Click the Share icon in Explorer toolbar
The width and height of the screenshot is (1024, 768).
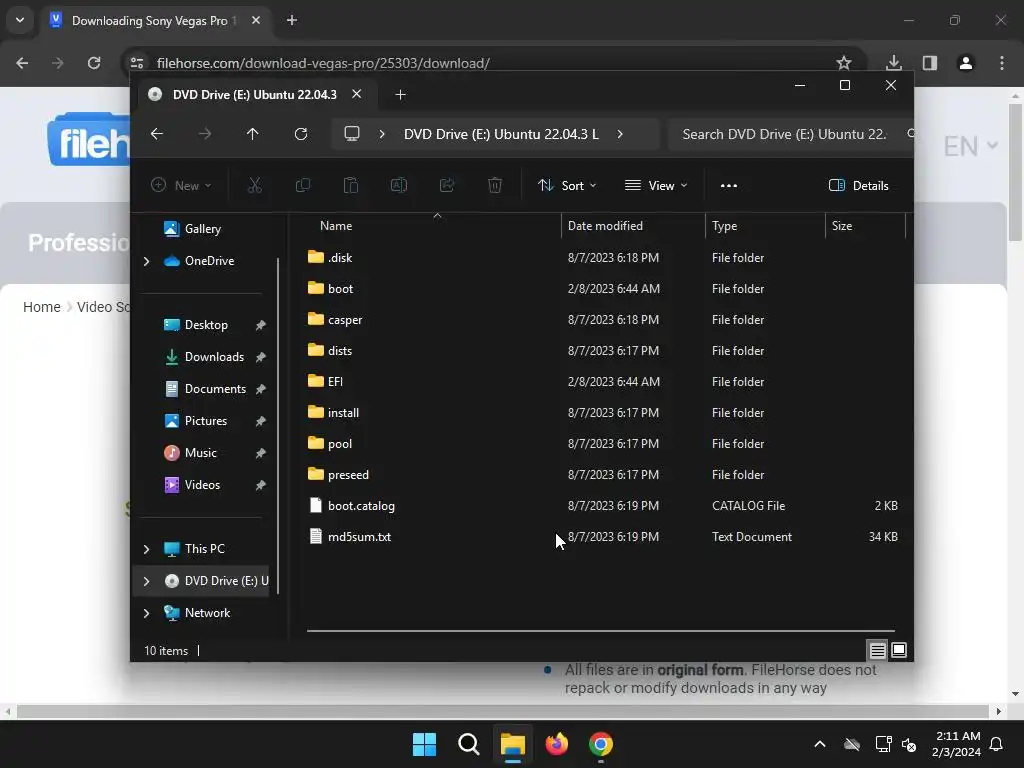pyautogui.click(x=447, y=185)
